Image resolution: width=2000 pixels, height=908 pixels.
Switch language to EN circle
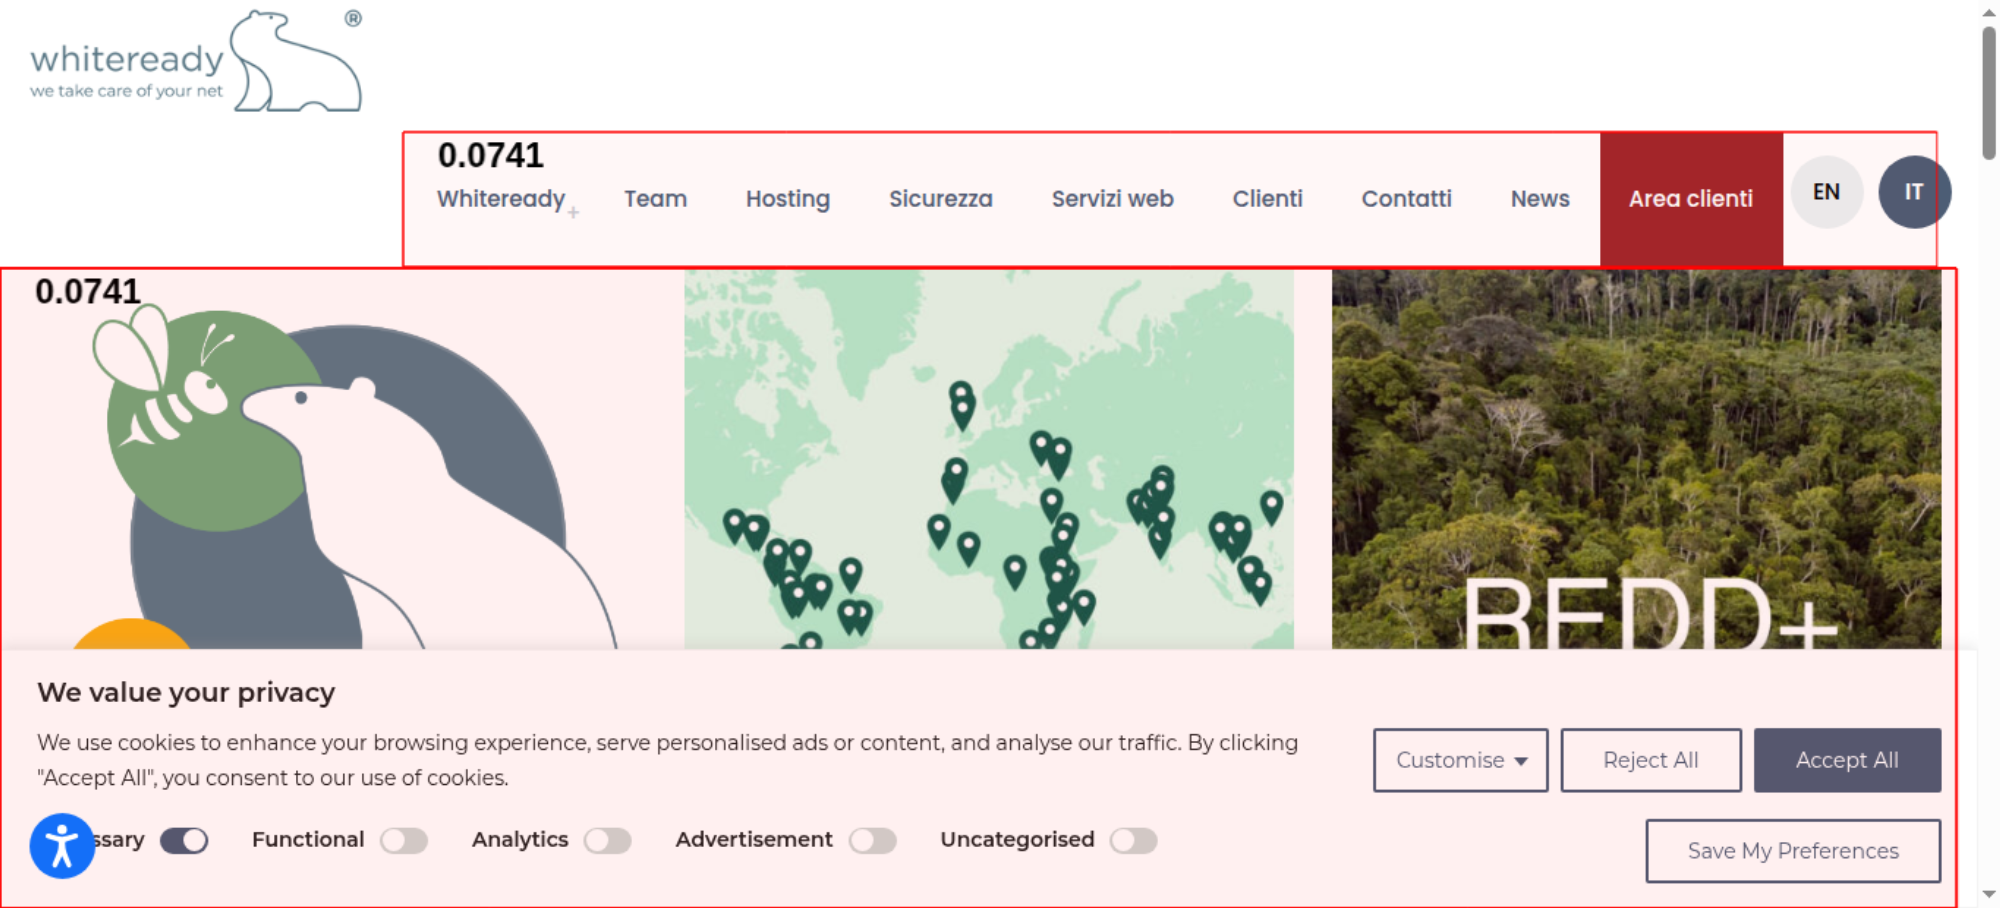click(x=1826, y=192)
